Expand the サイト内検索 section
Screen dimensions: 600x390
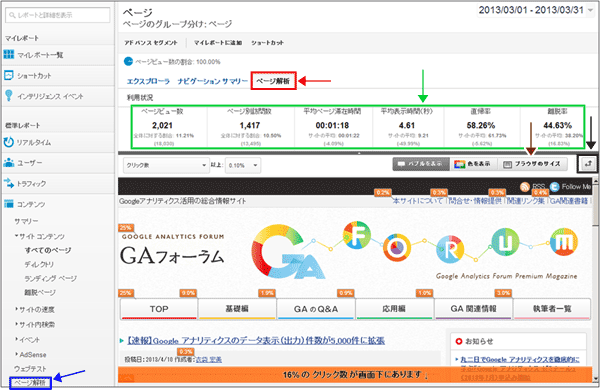pos(16,324)
